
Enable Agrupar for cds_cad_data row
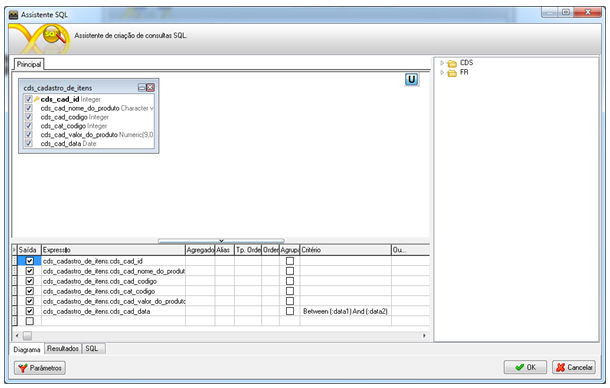point(290,311)
